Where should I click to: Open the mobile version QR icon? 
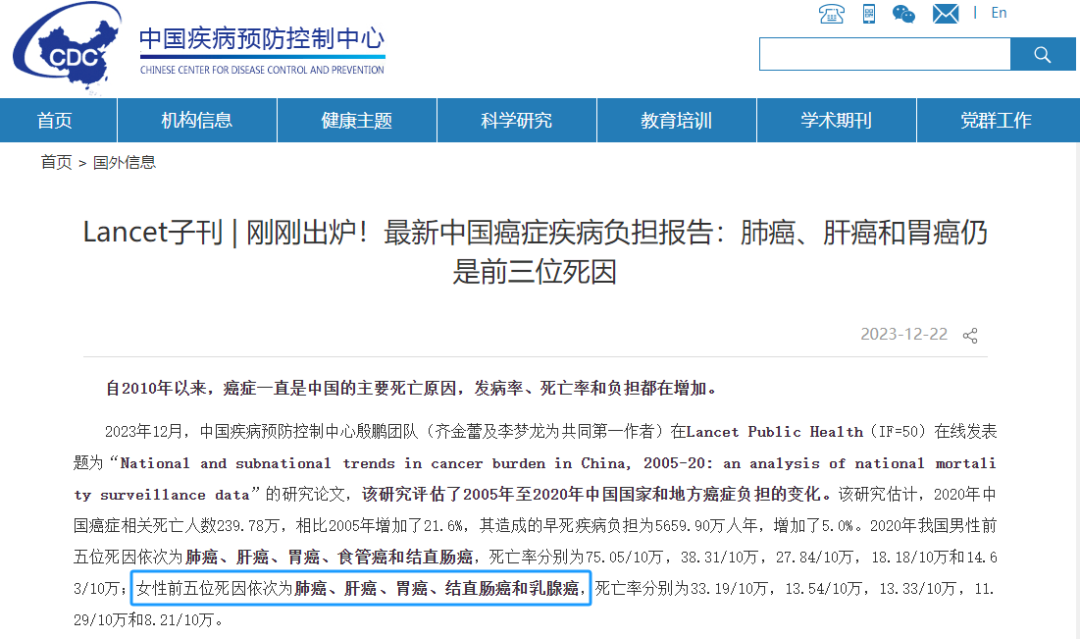[868, 14]
